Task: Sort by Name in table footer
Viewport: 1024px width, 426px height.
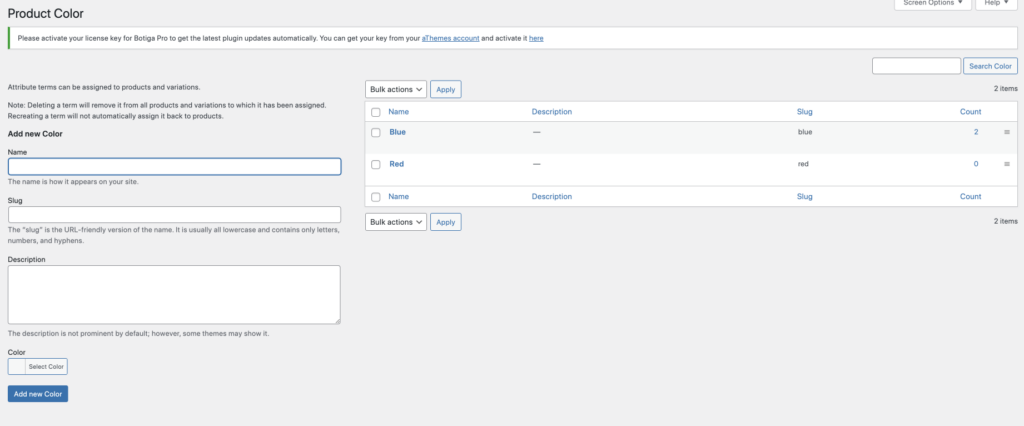Action: click(x=398, y=196)
